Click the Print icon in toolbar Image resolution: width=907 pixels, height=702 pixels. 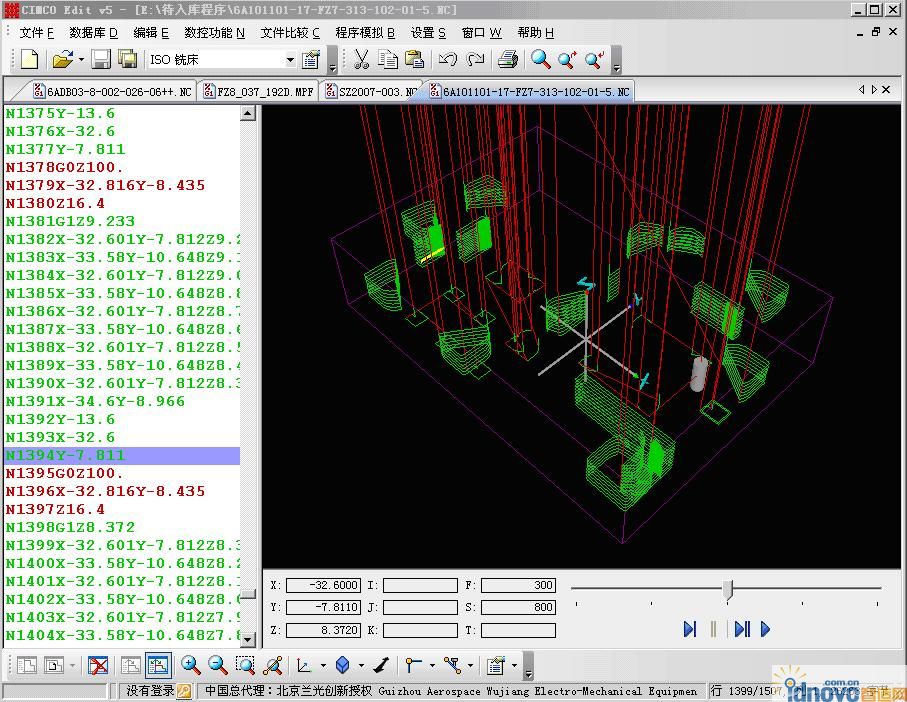click(x=508, y=60)
